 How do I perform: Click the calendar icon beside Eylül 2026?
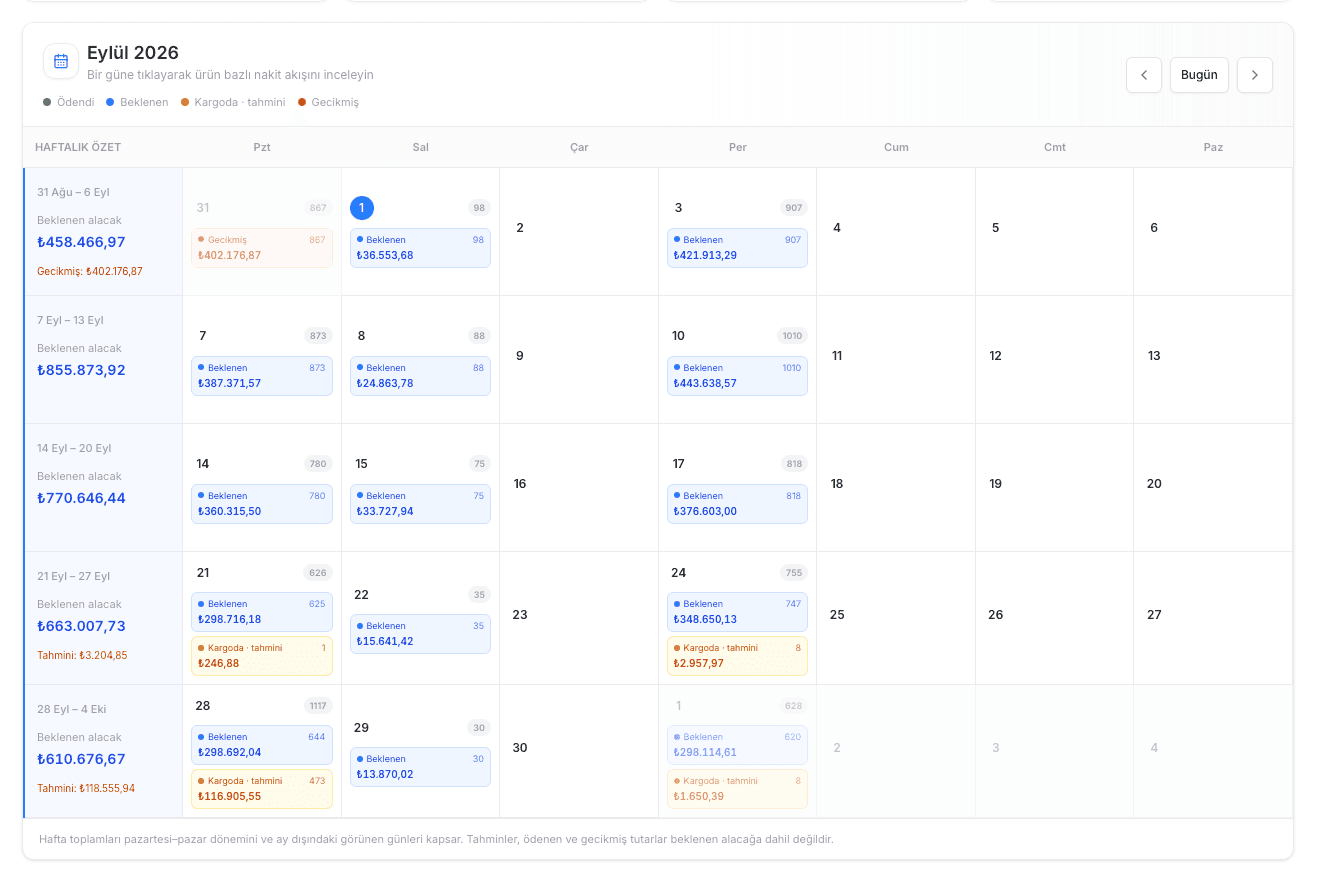[61, 61]
